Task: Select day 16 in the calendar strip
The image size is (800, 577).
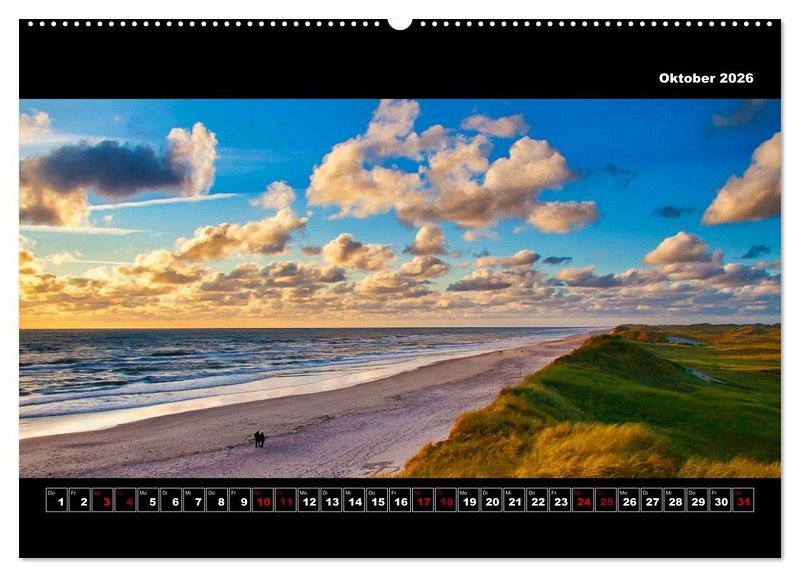Action: click(x=400, y=500)
